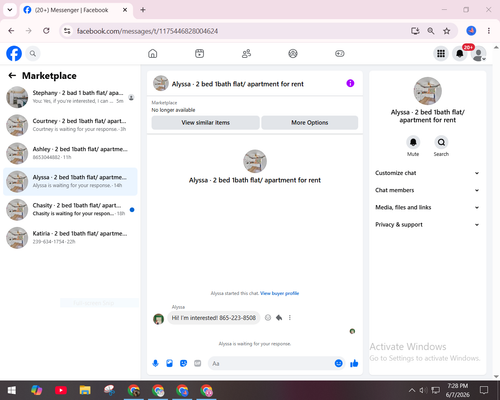Viewport: 500px width, 400px height.
Task: Open the tab search dropdown arrow
Action: coord(10,10)
